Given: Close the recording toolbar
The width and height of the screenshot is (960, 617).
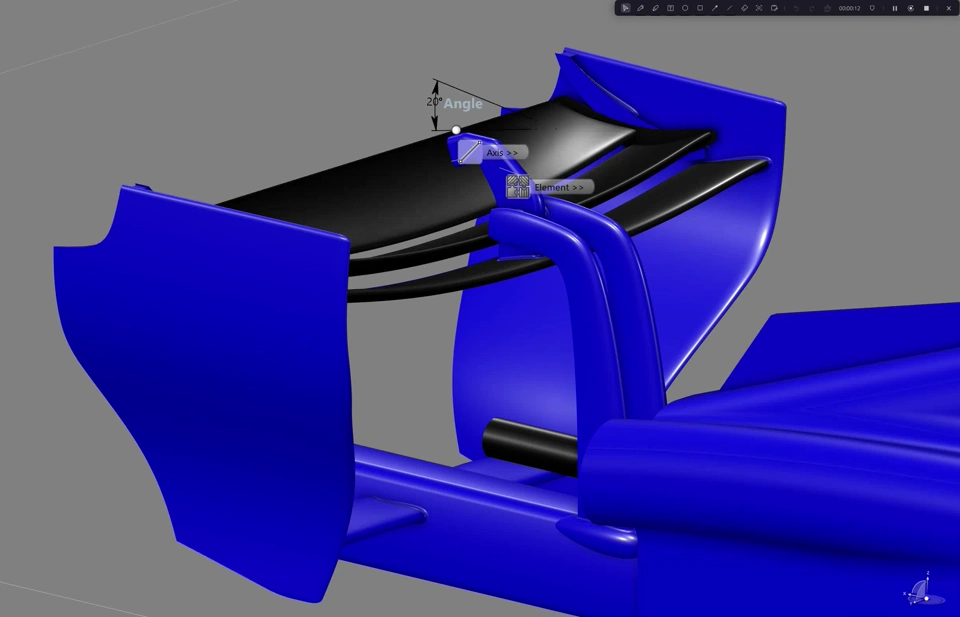Looking at the screenshot, I should [x=948, y=8].
